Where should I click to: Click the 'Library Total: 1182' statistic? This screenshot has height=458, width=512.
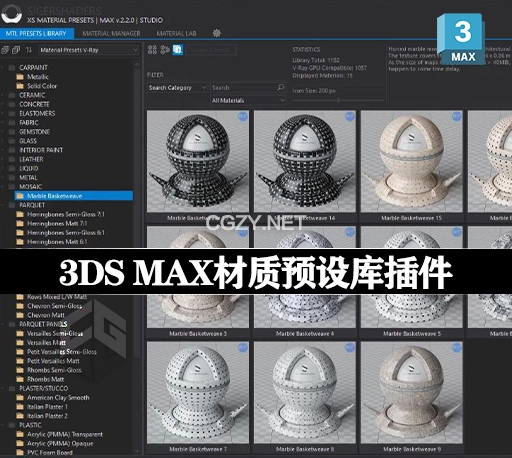(316, 60)
